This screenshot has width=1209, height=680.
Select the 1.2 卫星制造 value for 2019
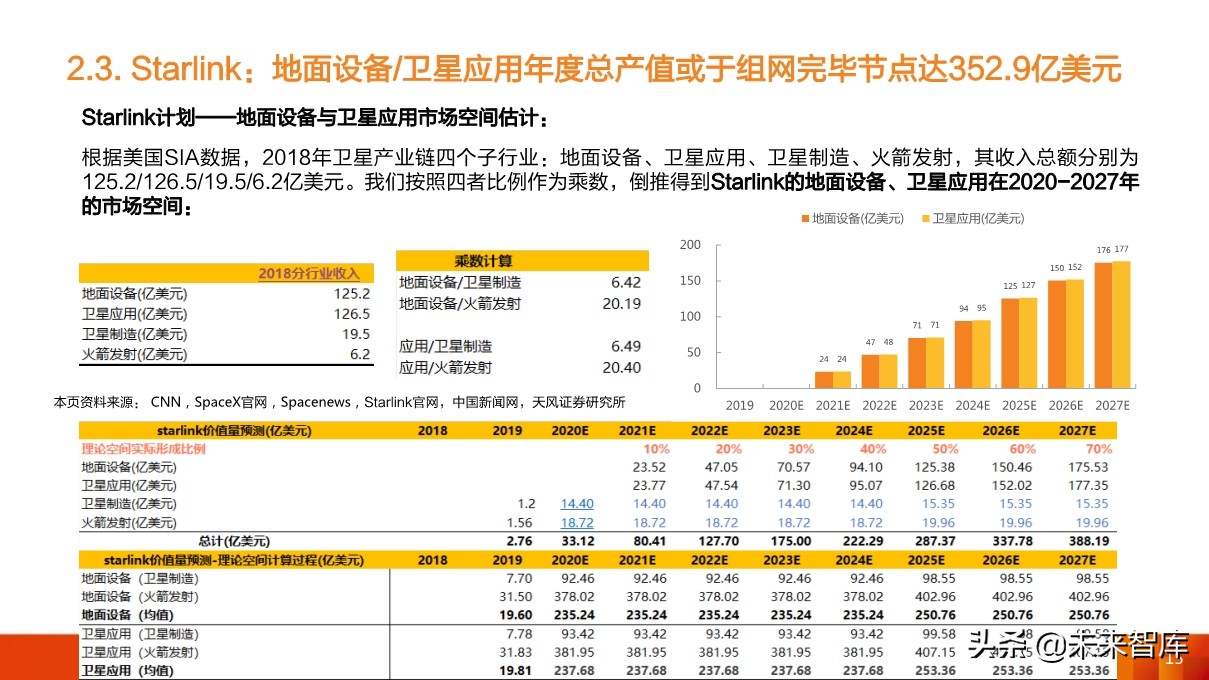tap(527, 504)
